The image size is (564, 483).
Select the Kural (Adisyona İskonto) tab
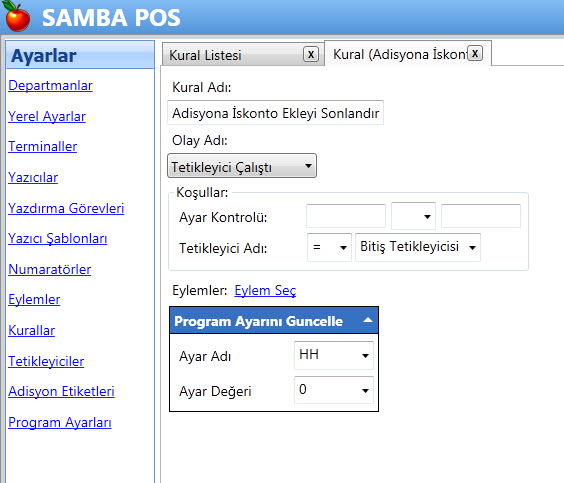[399, 55]
